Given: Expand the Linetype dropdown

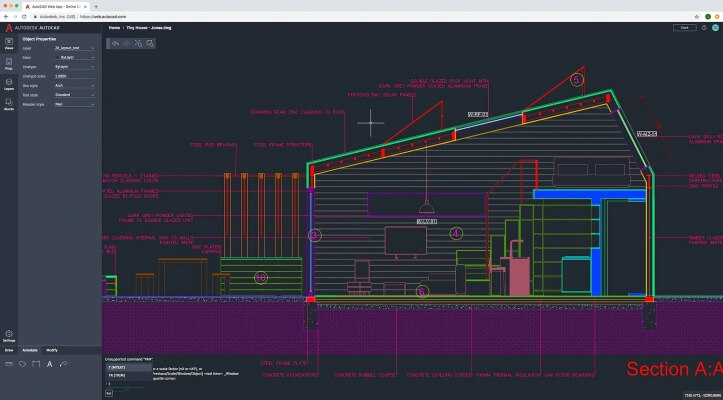Looking at the screenshot, I should click(74, 66).
